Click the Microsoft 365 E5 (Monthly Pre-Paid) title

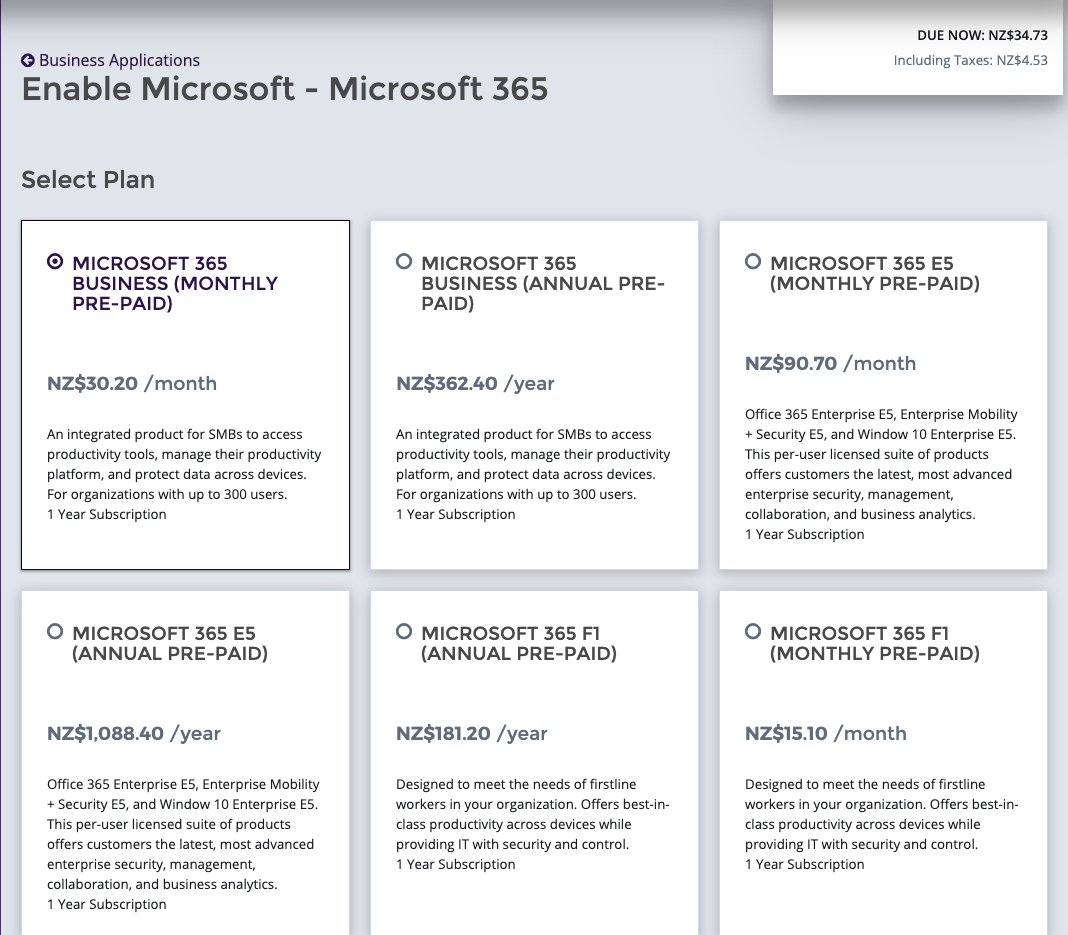tap(874, 273)
